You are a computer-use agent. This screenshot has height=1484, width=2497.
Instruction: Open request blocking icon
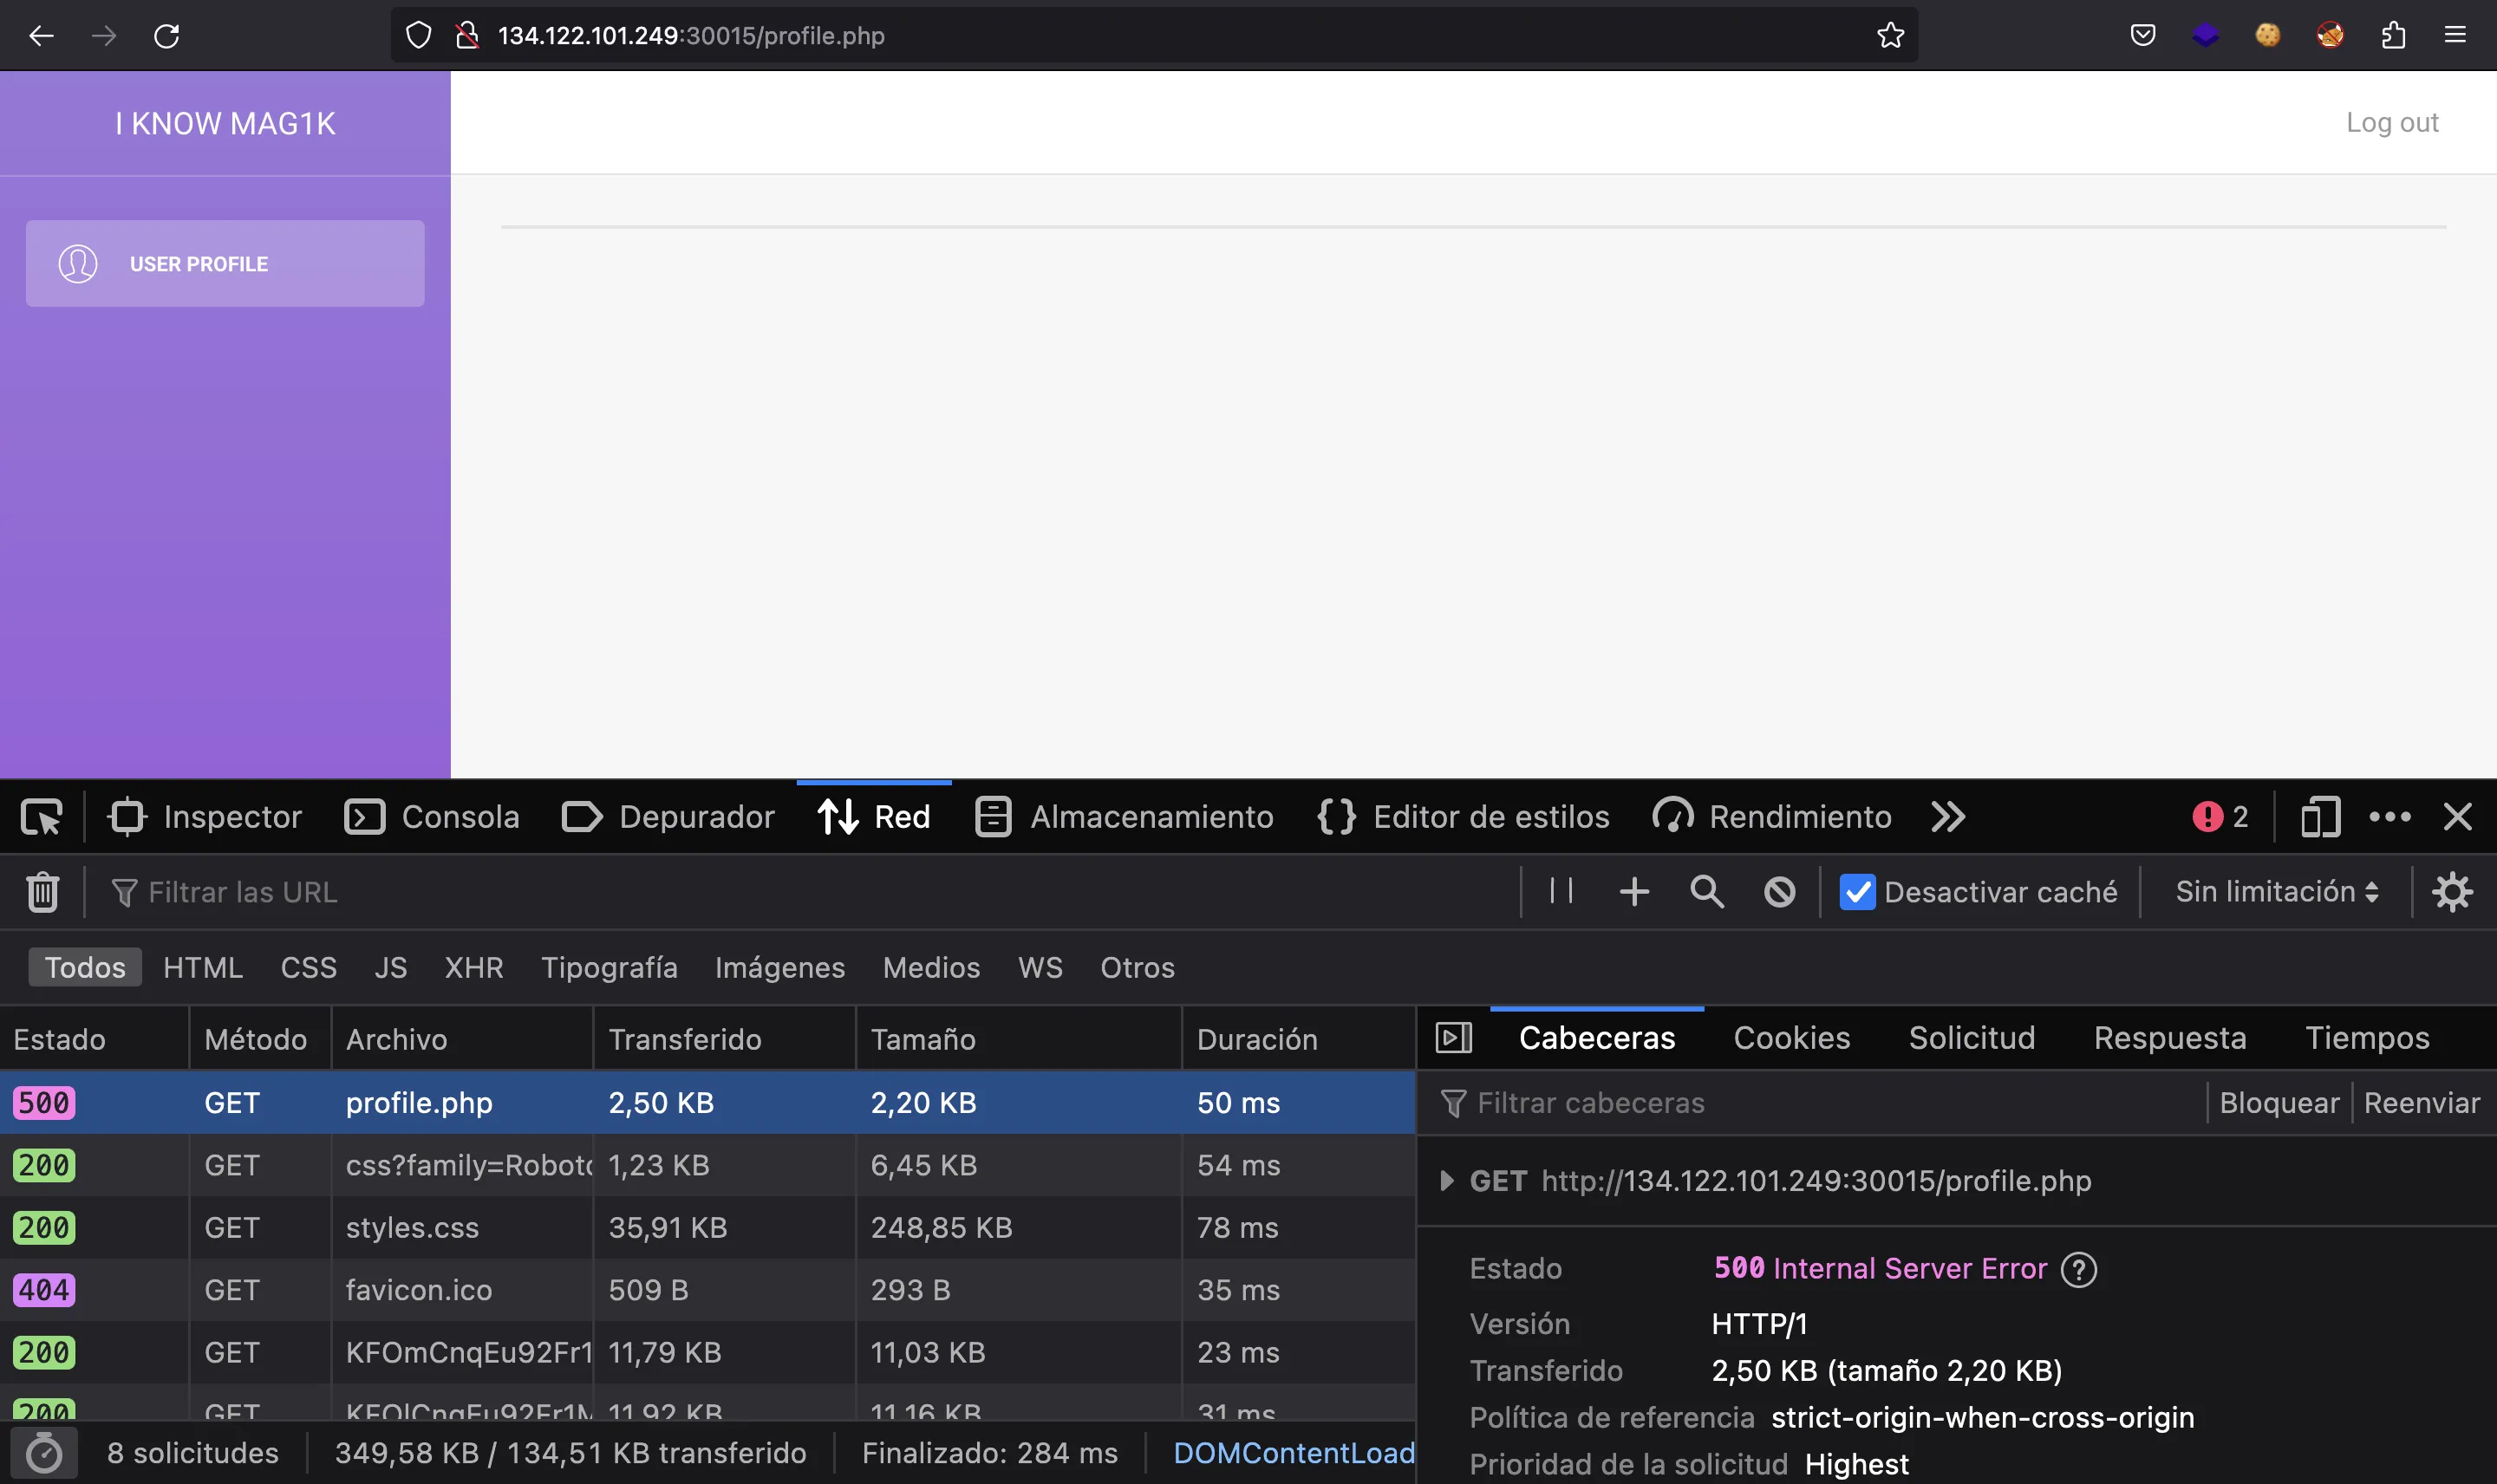[x=1779, y=891]
